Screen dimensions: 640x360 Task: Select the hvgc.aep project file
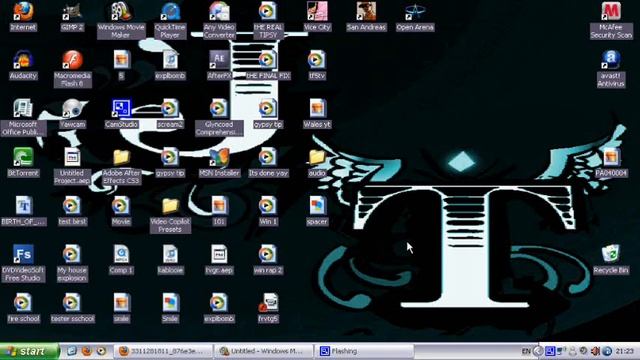(x=219, y=260)
